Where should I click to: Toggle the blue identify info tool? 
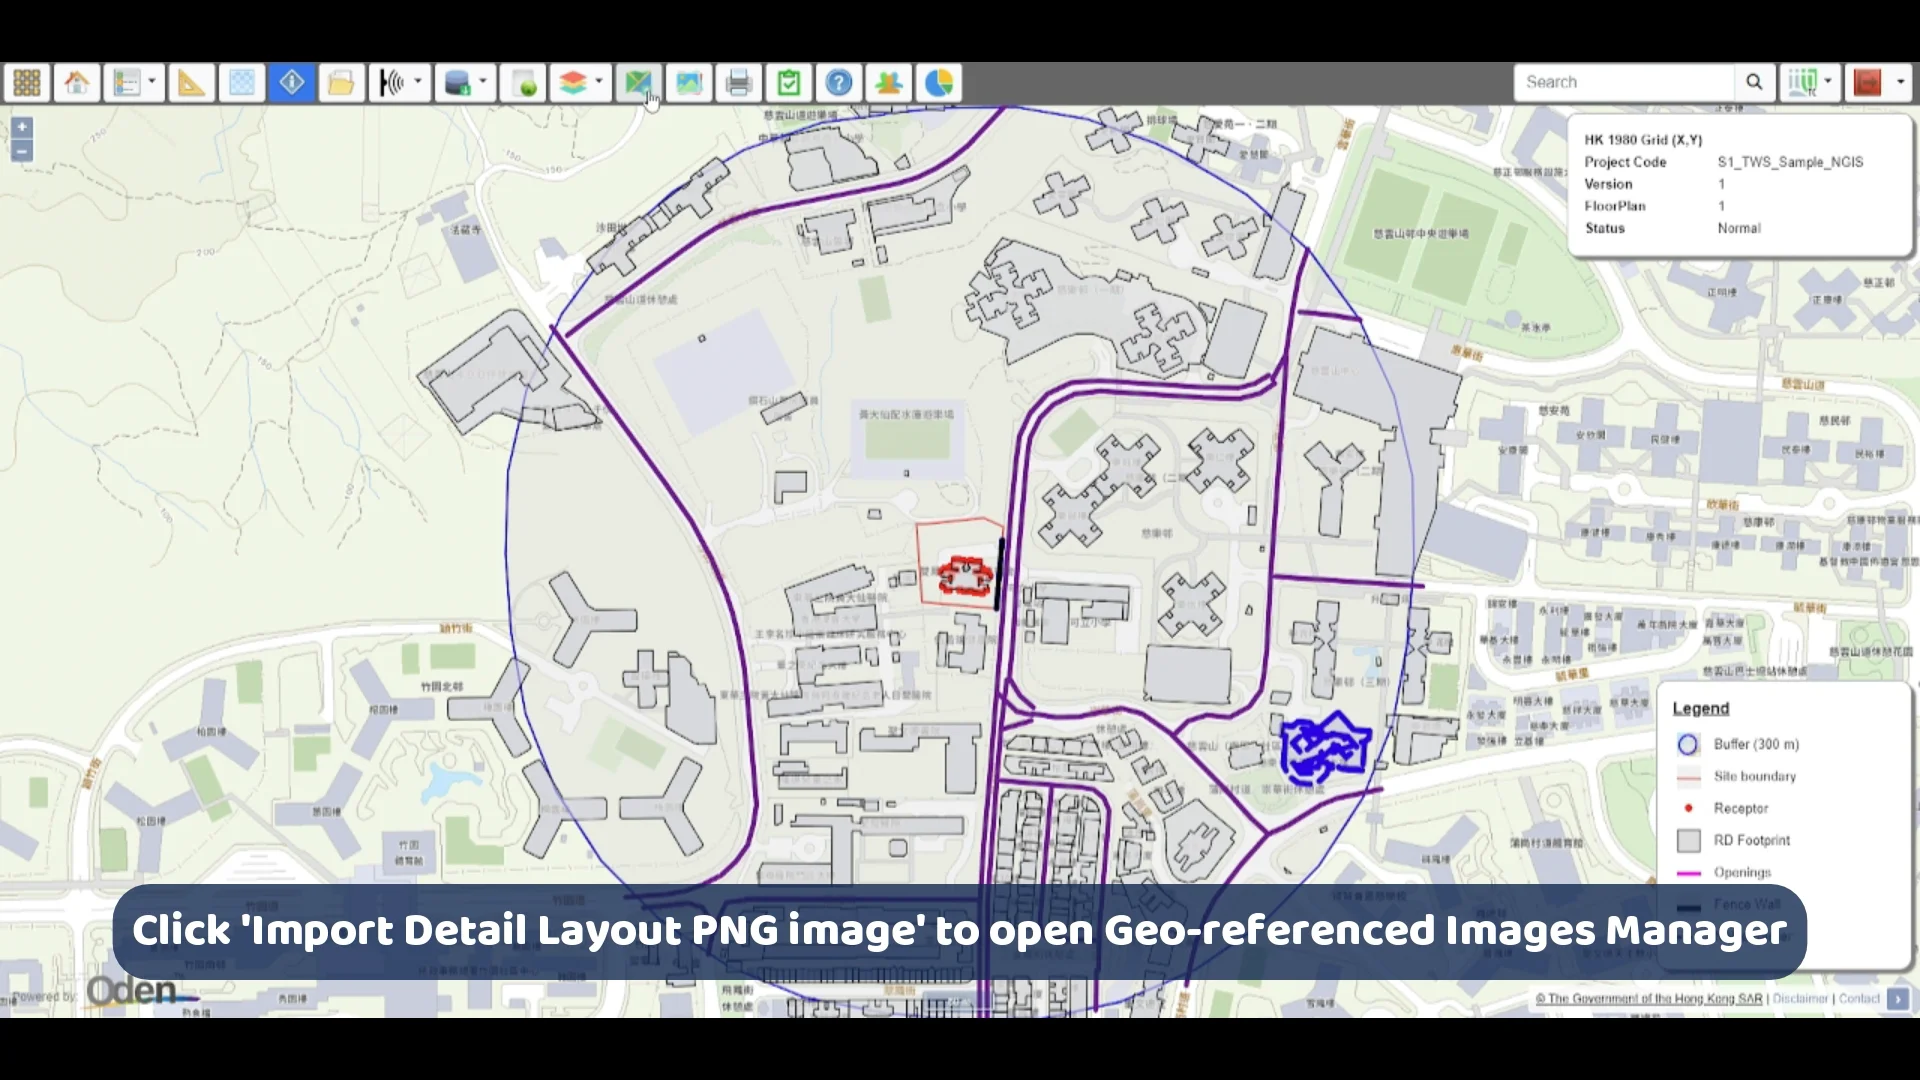291,83
